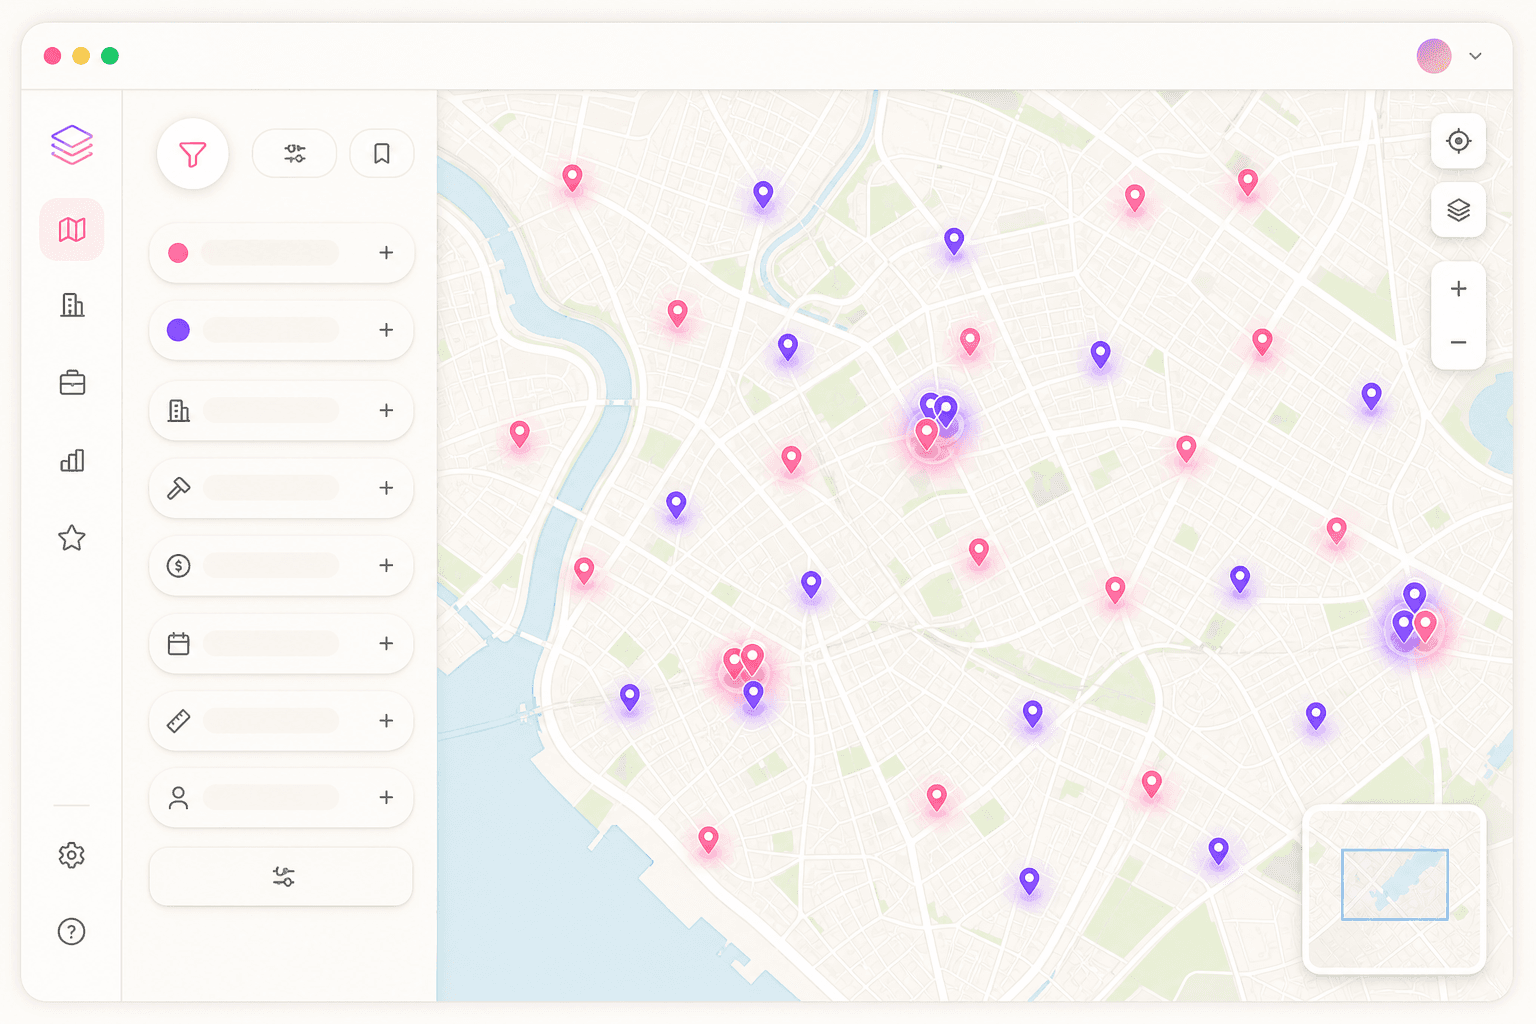The width and height of the screenshot is (1536, 1024).
Task: Click the stacked layers app logo
Action: pyautogui.click(x=72, y=145)
